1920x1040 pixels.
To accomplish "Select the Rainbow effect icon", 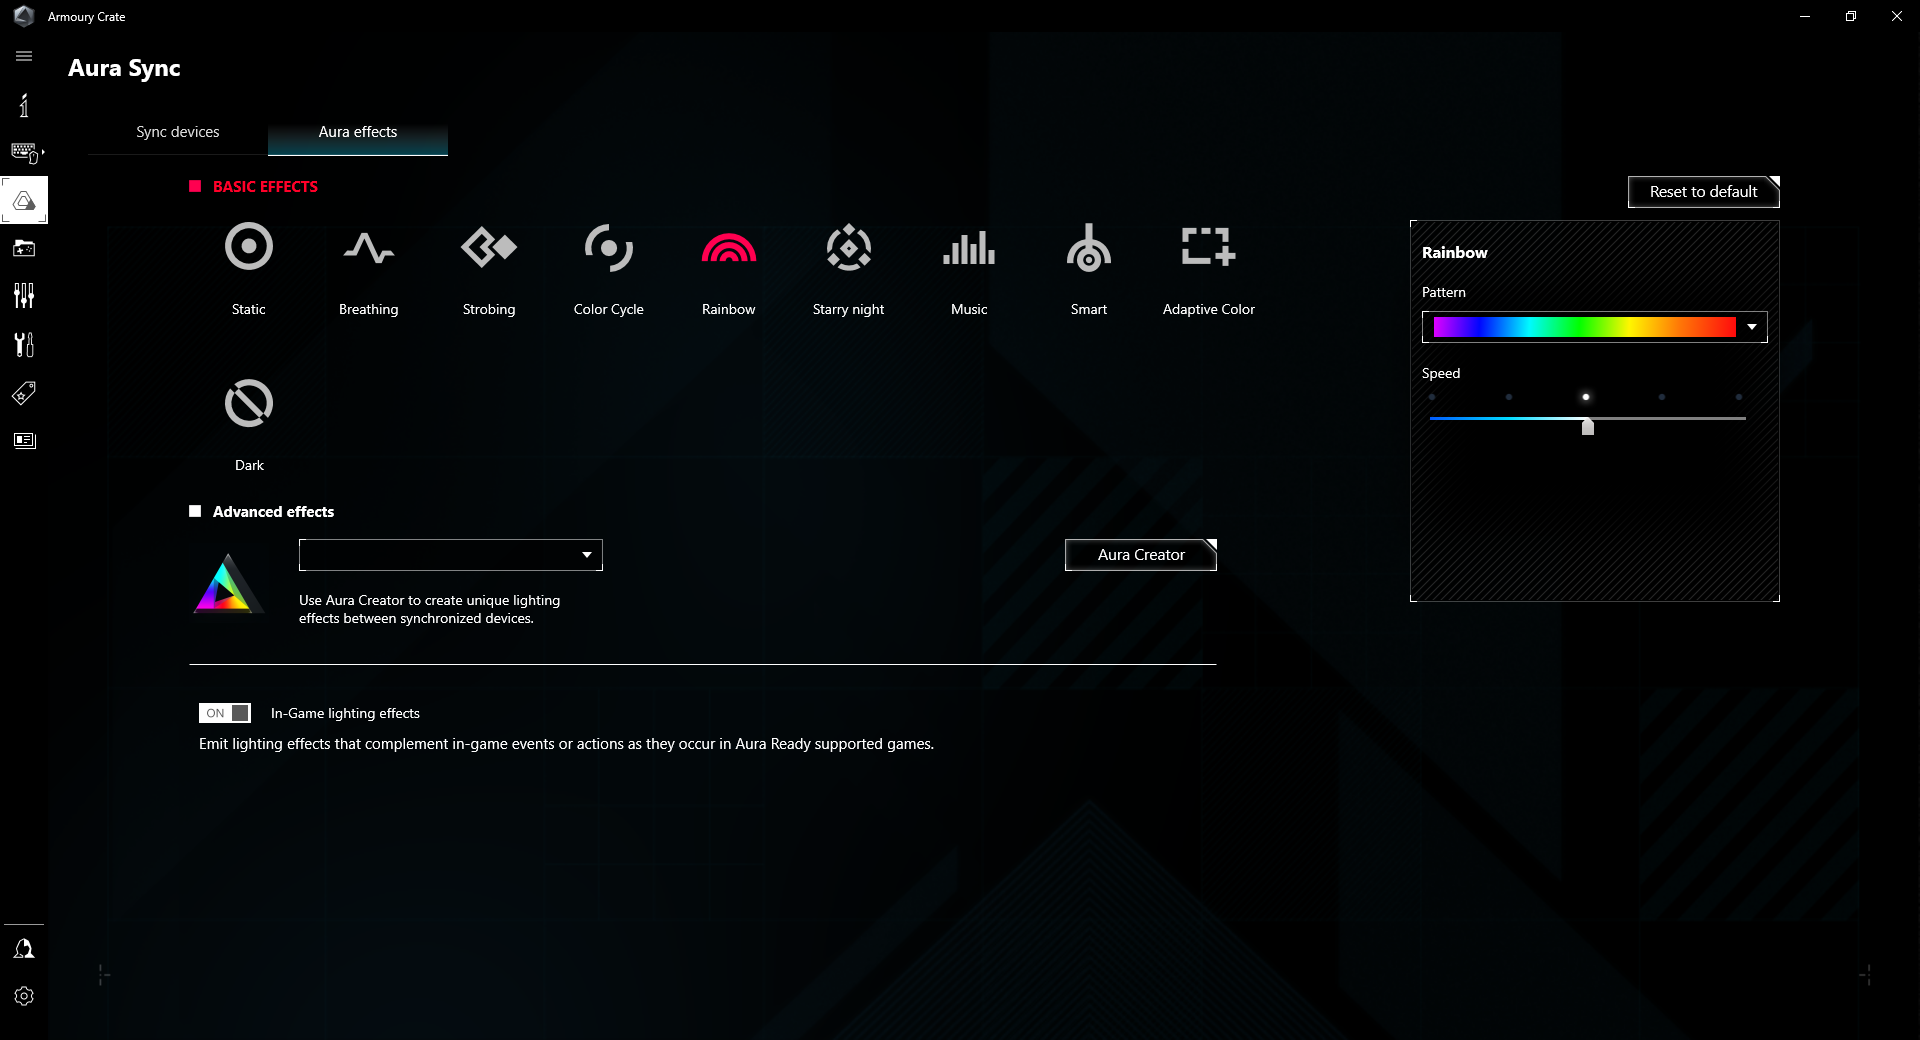I will point(729,247).
